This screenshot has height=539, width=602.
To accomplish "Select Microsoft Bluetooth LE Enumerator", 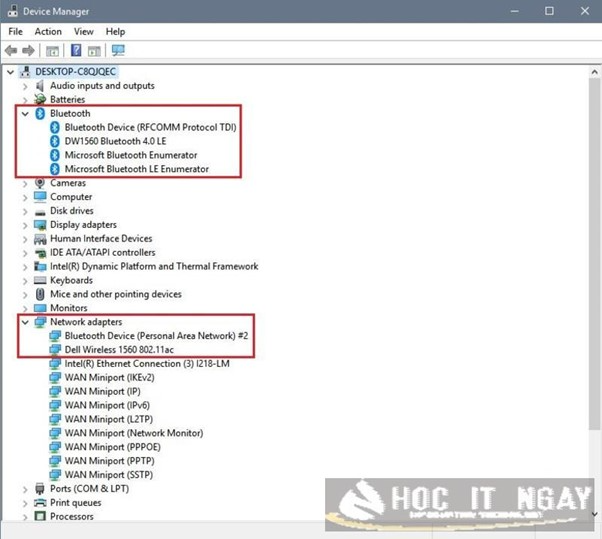I will pyautogui.click(x=137, y=169).
